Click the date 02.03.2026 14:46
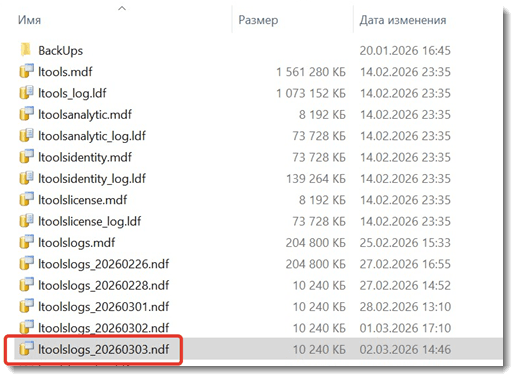This screenshot has height=390, width=518. click(x=405, y=349)
